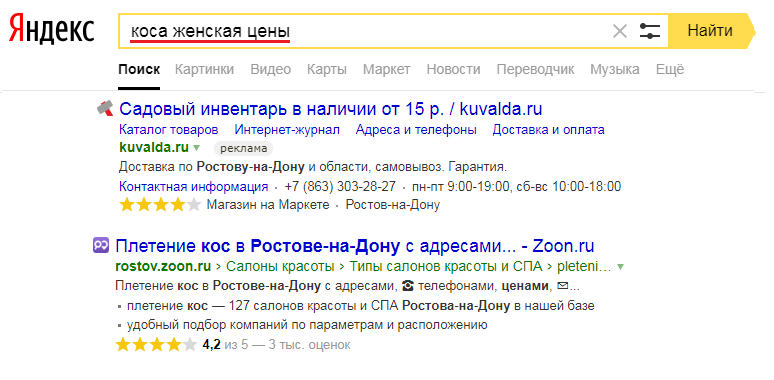The image size is (774, 380).
Task: Click the 127 салонов красоты bullet text
Action: point(361,306)
